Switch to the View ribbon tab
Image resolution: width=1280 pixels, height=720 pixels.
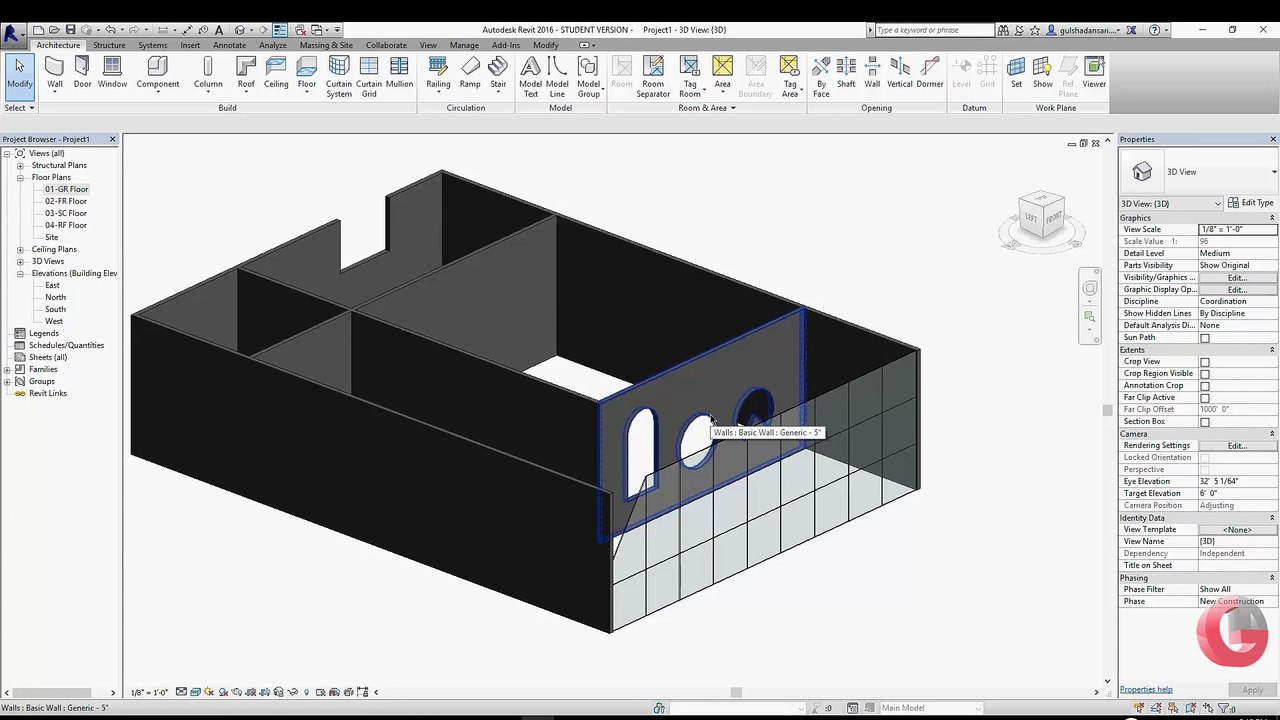click(428, 45)
